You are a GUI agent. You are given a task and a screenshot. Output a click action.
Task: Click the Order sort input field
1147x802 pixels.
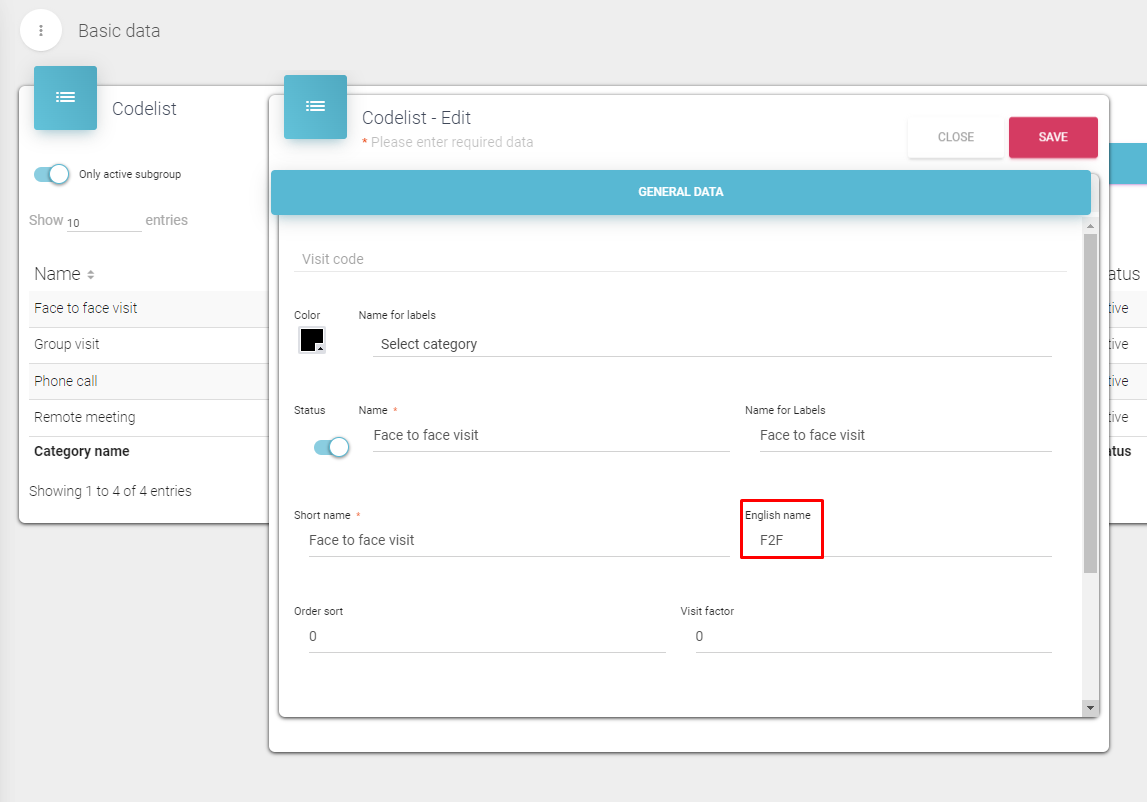(486, 637)
